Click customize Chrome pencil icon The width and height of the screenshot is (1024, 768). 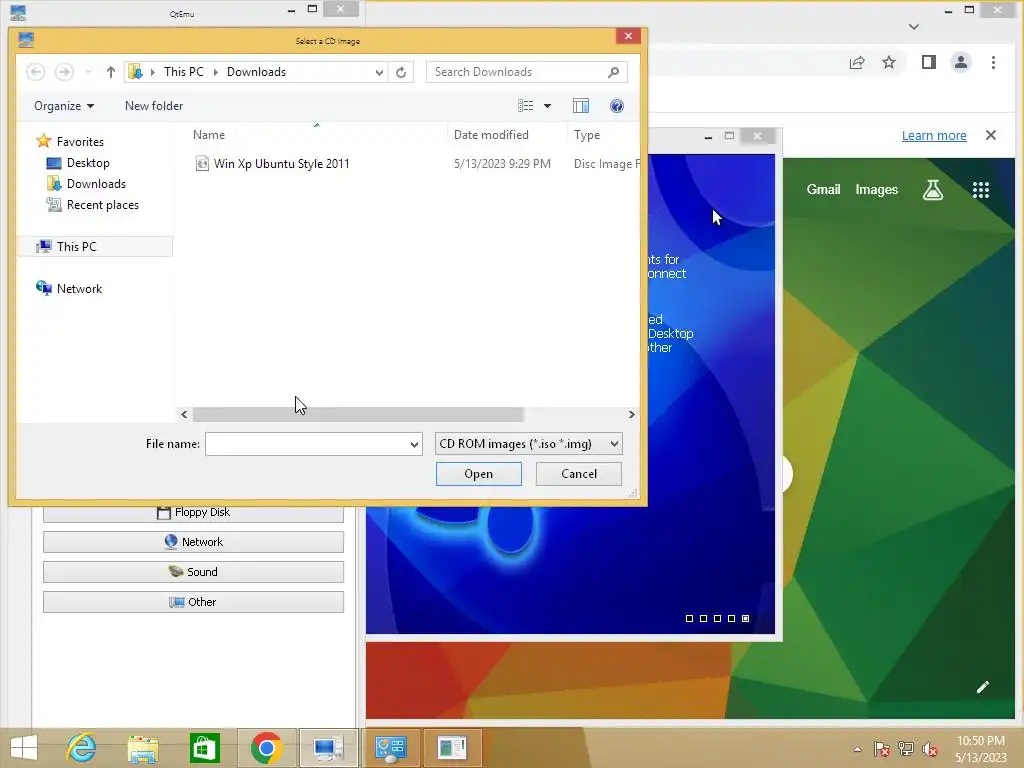[983, 686]
